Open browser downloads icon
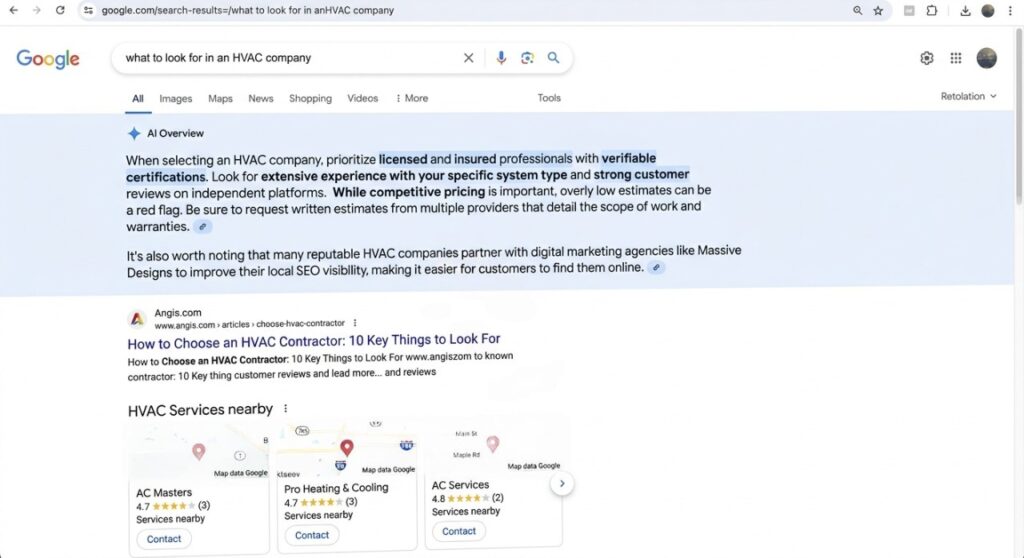The height and width of the screenshot is (558, 1024). coord(965,10)
